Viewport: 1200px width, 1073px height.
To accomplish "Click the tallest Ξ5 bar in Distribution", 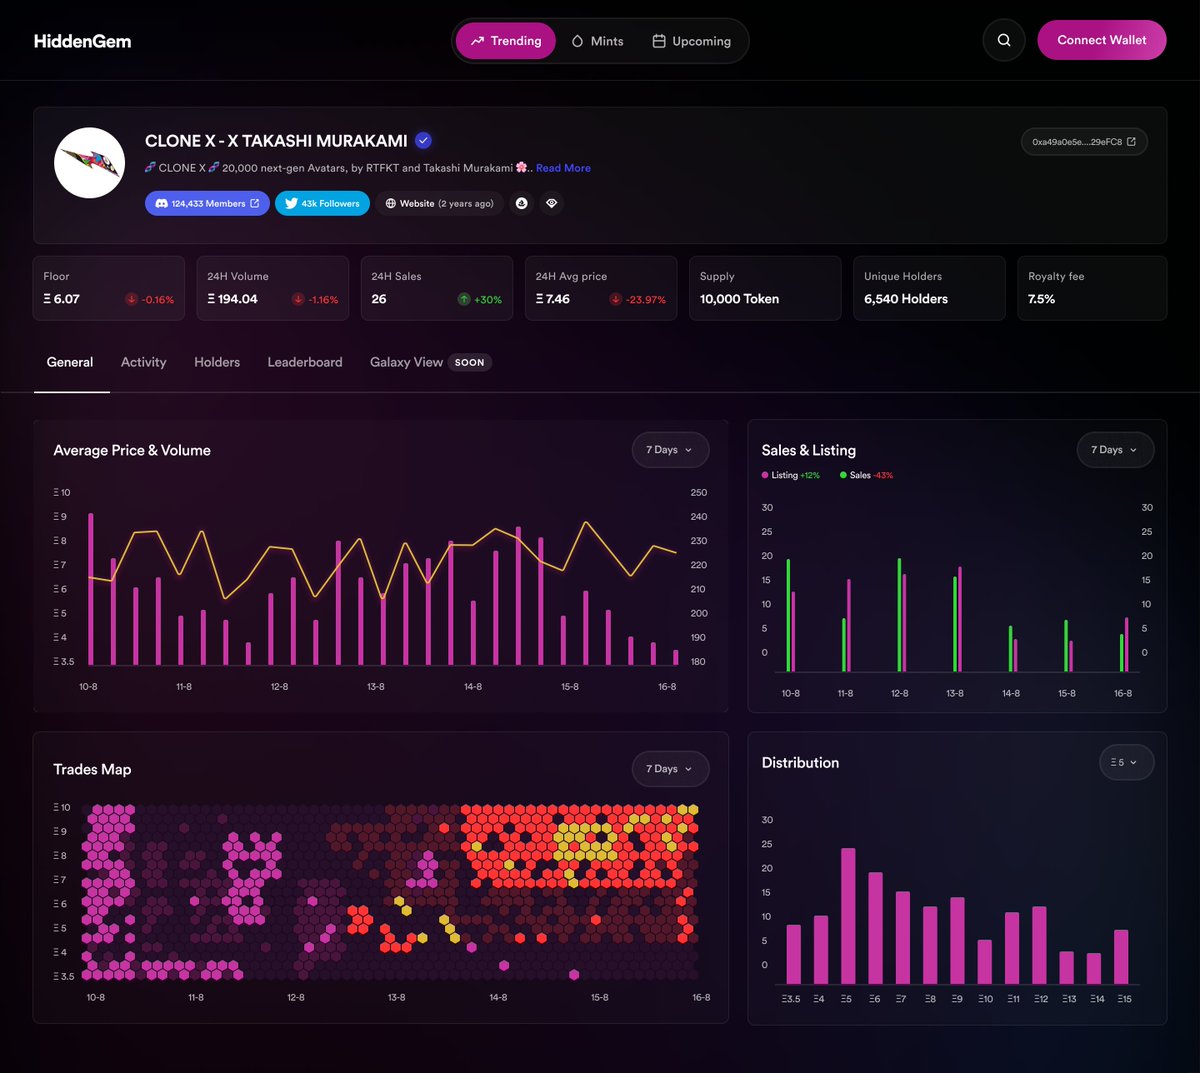I will coord(848,916).
